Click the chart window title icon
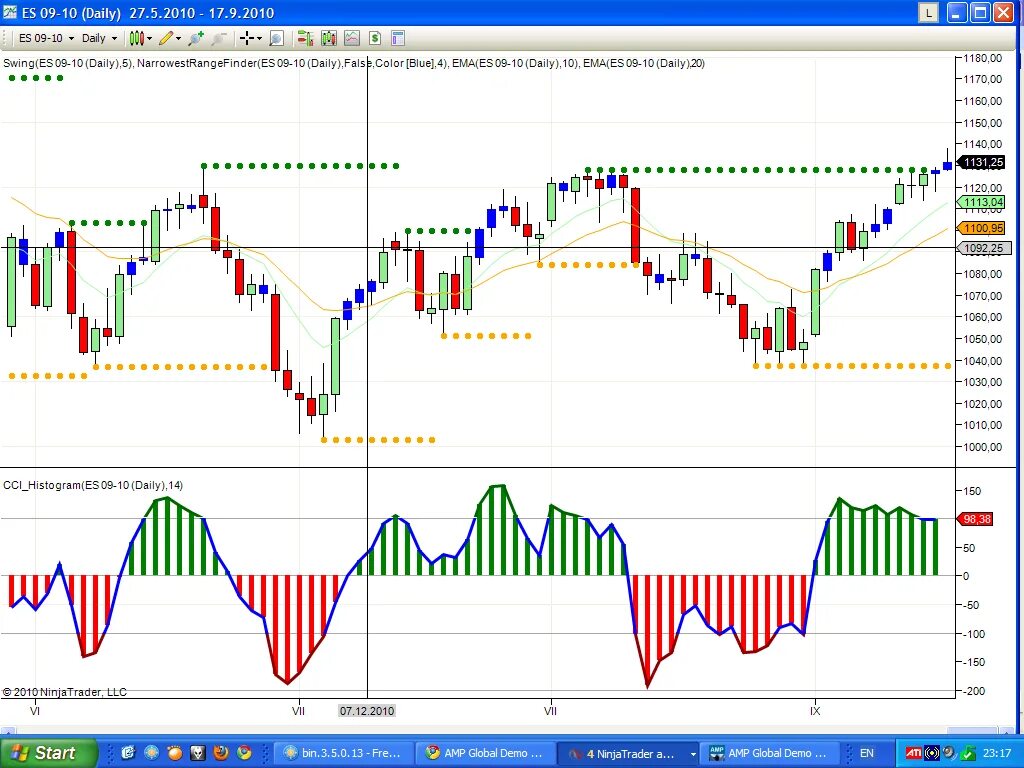The width and height of the screenshot is (1024, 768). click(10, 12)
